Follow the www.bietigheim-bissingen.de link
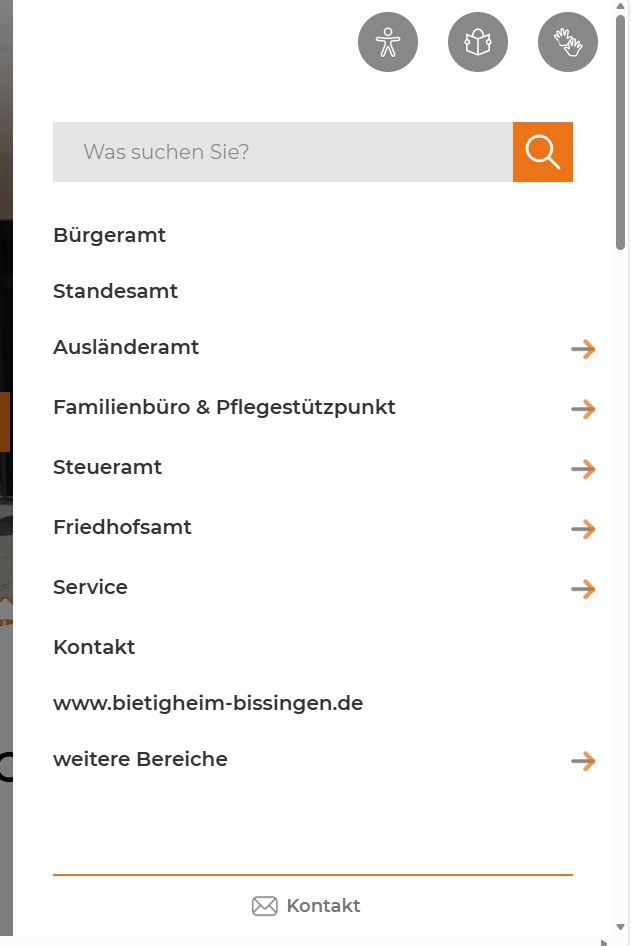The image size is (631, 946). [208, 703]
